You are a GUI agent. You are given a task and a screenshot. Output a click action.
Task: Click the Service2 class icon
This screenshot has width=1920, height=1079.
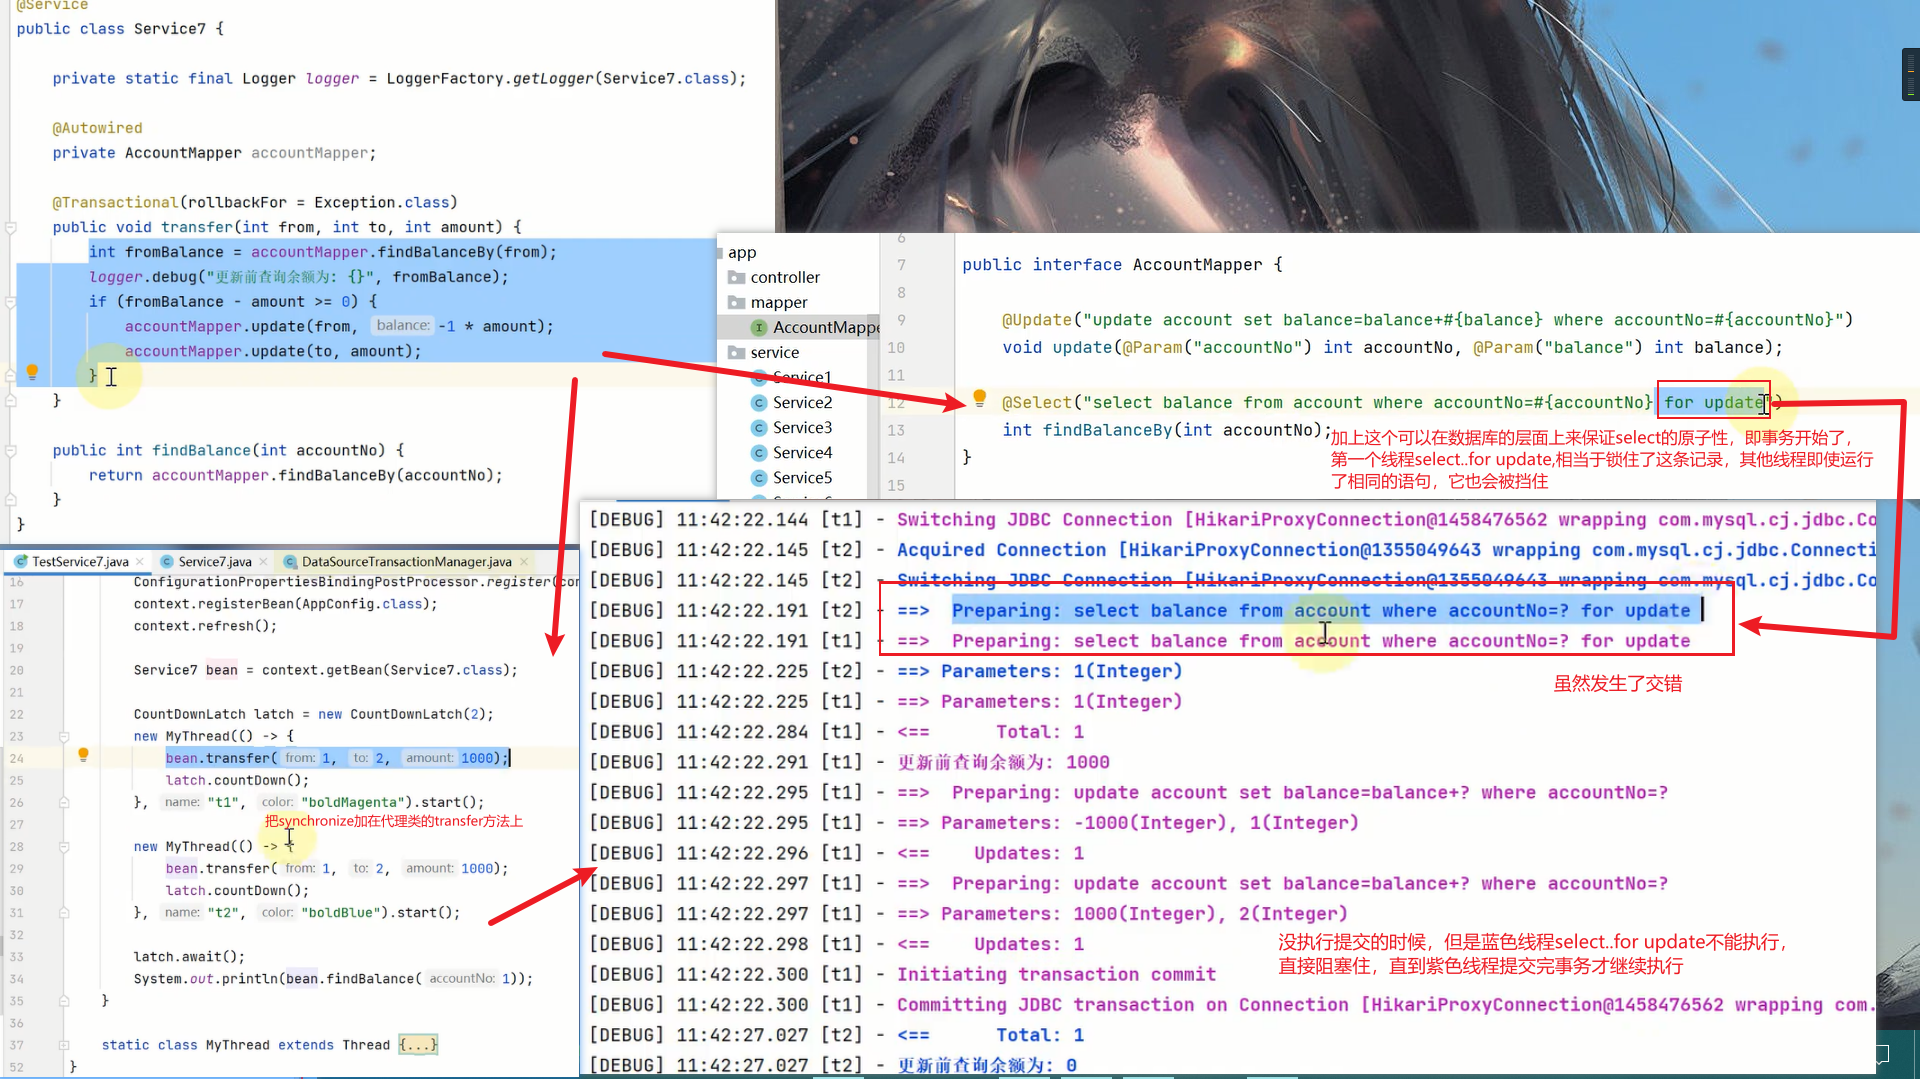(759, 402)
